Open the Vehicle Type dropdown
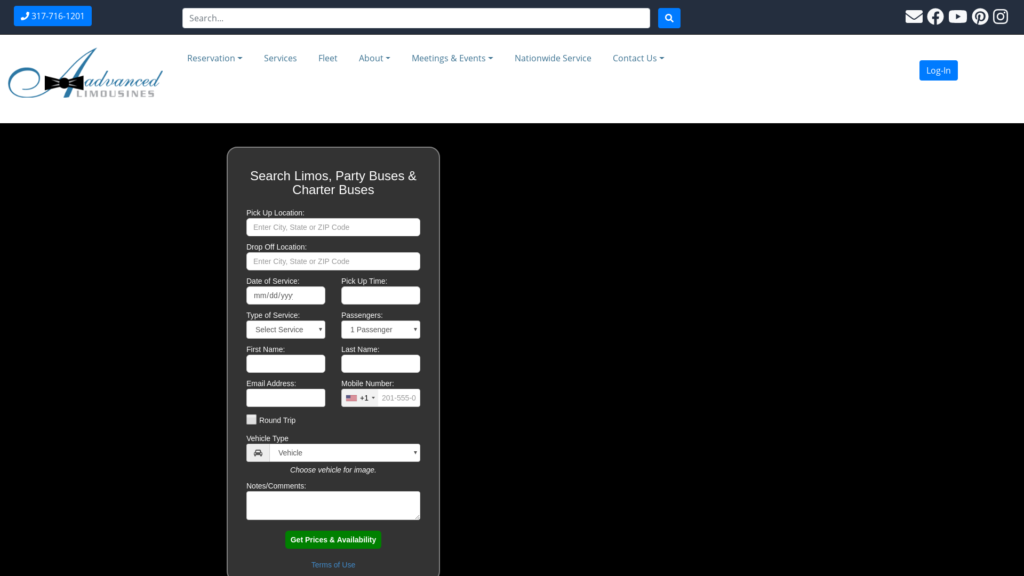This screenshot has width=1024, height=576. click(x=344, y=453)
